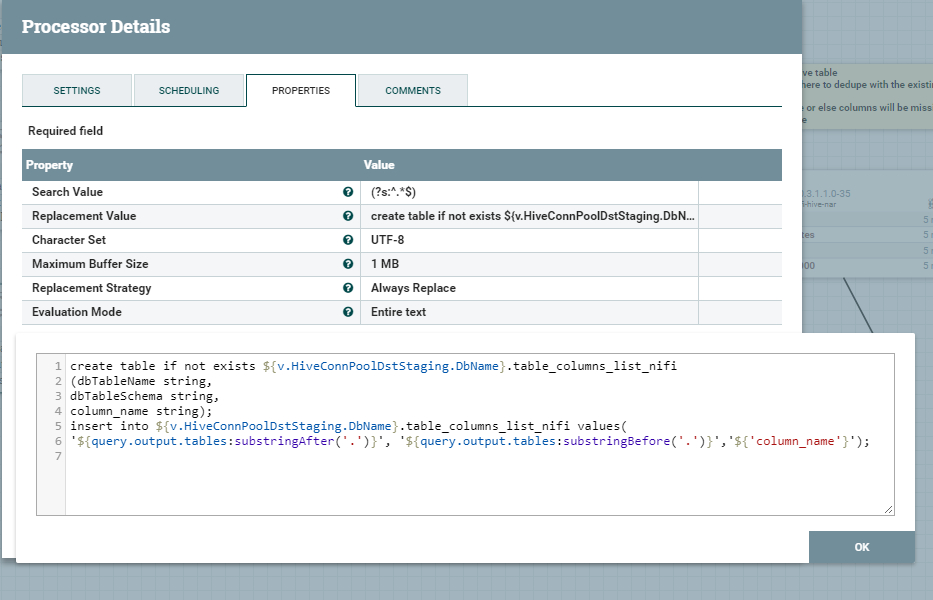
Task: Click help icon for Character Set
Action: (348, 240)
